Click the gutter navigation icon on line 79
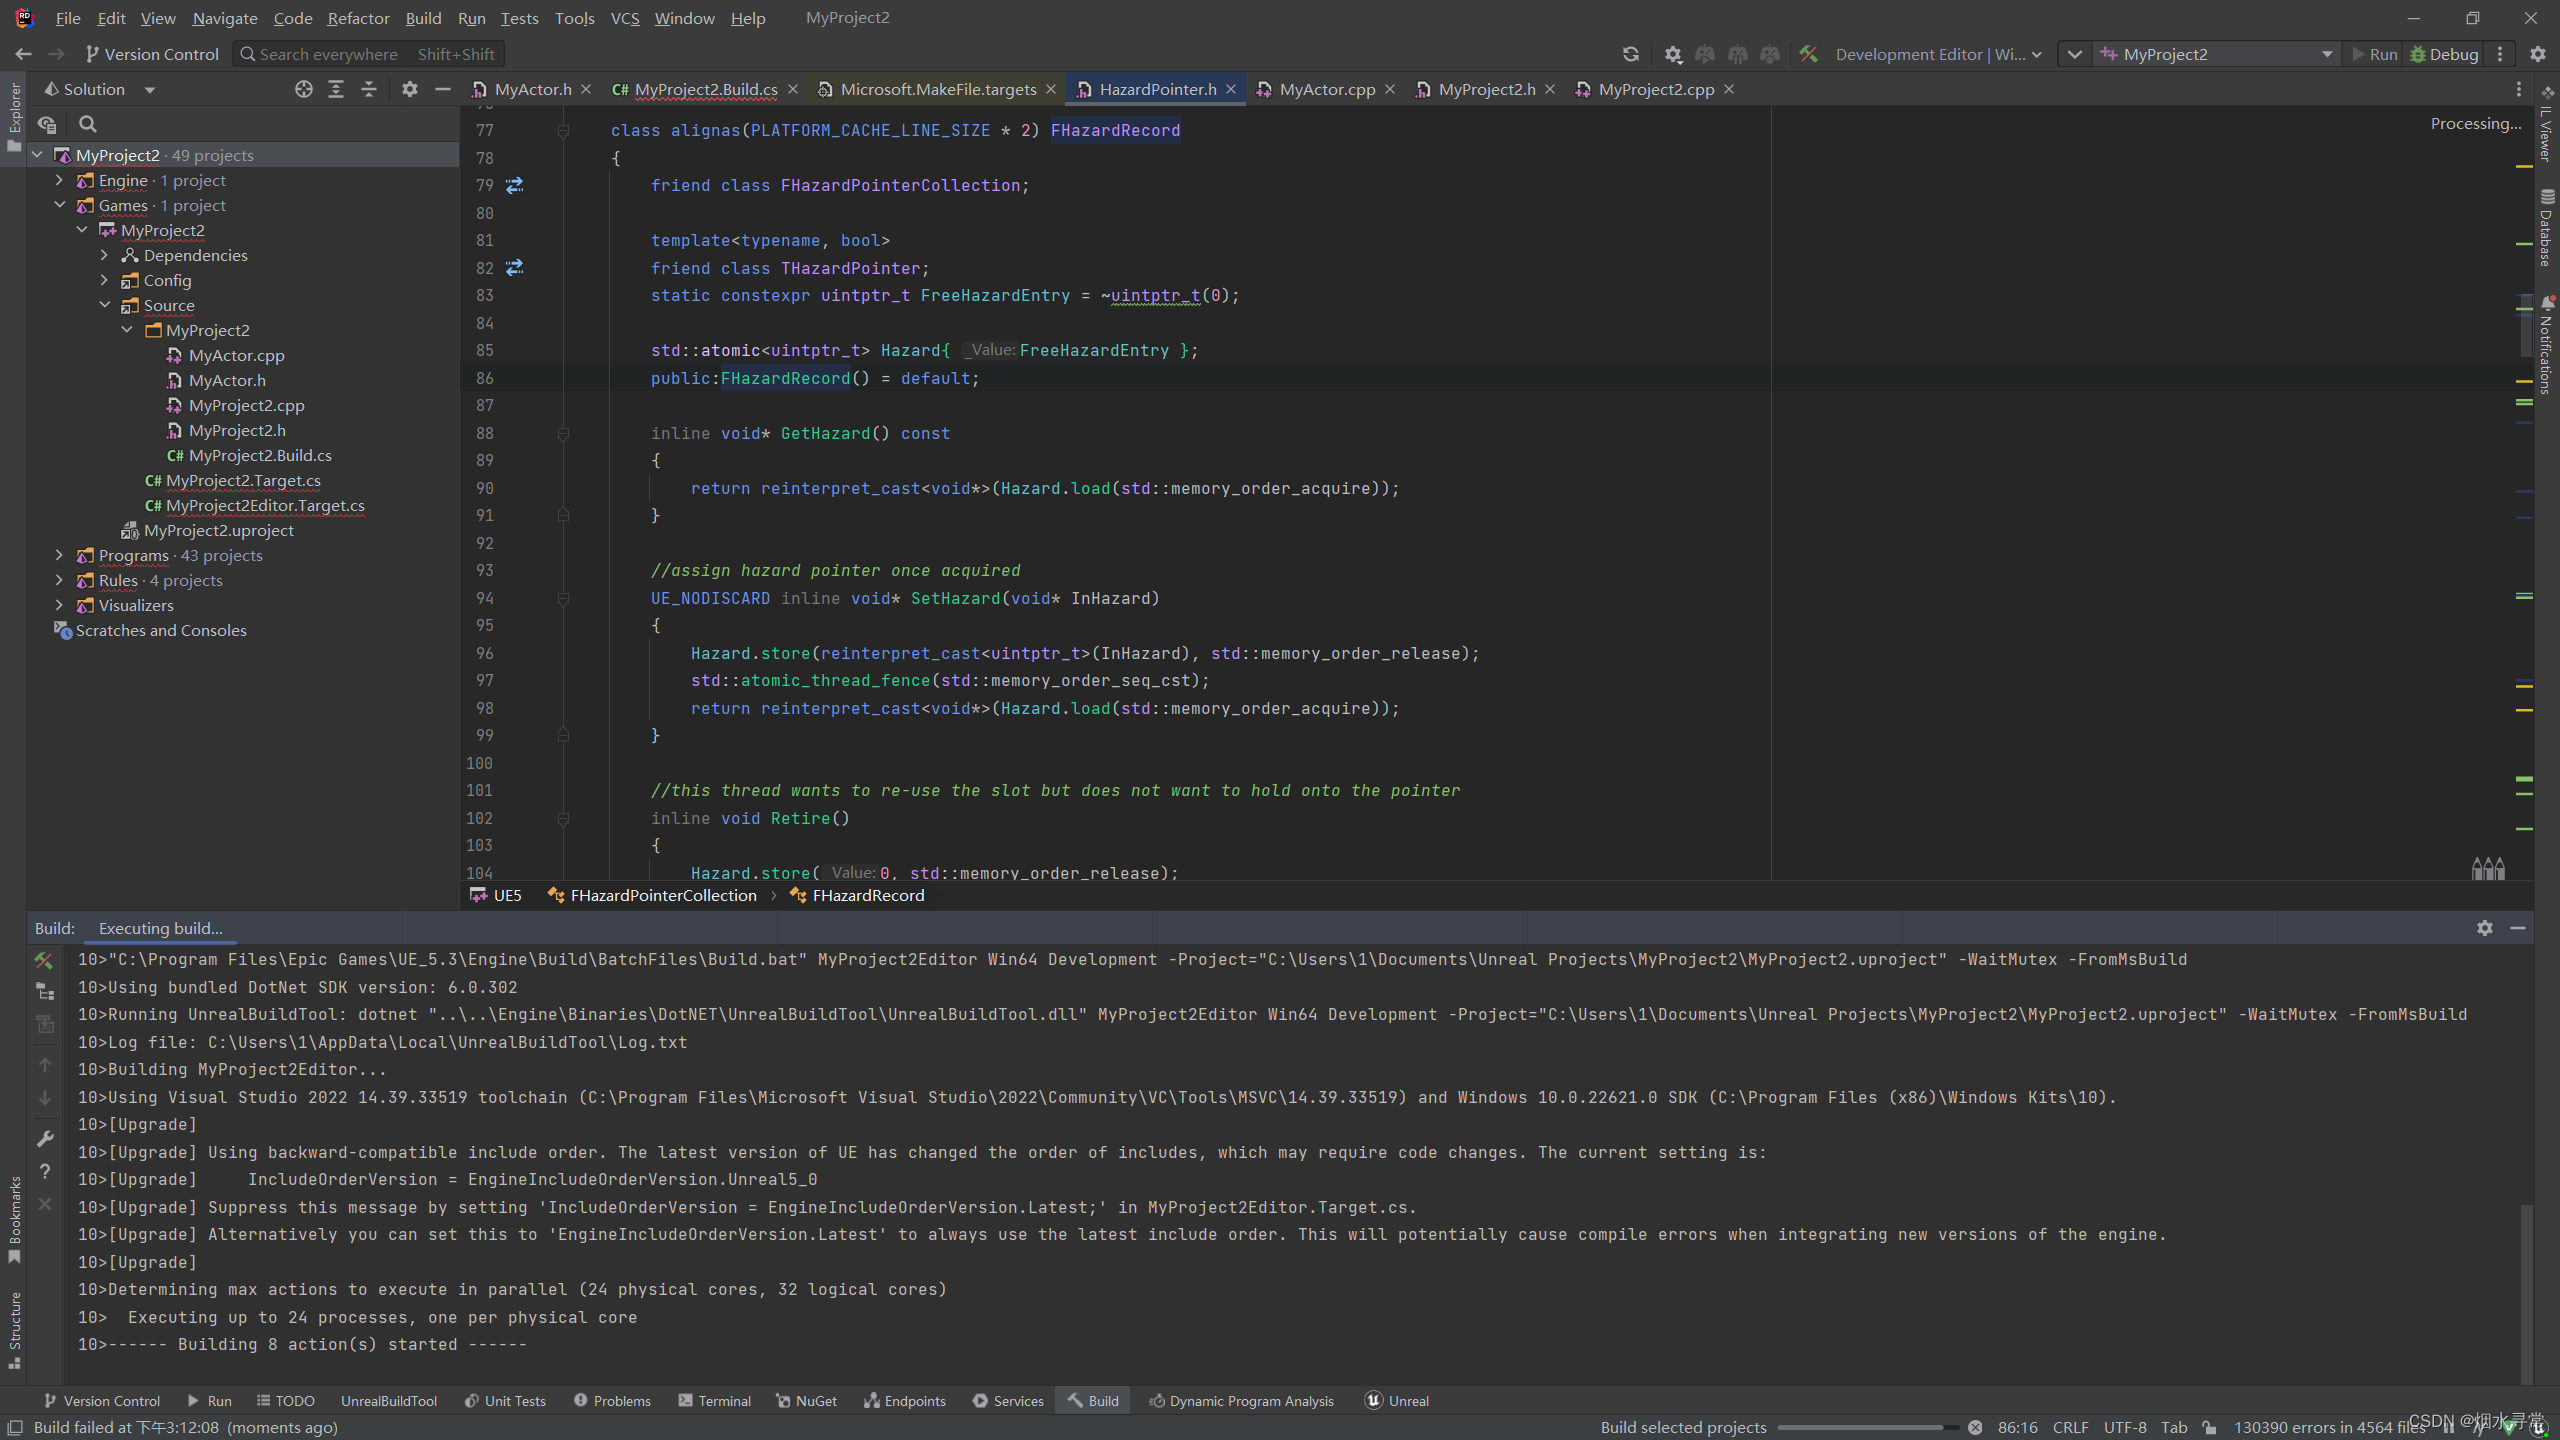The image size is (2560, 1440). [514, 185]
